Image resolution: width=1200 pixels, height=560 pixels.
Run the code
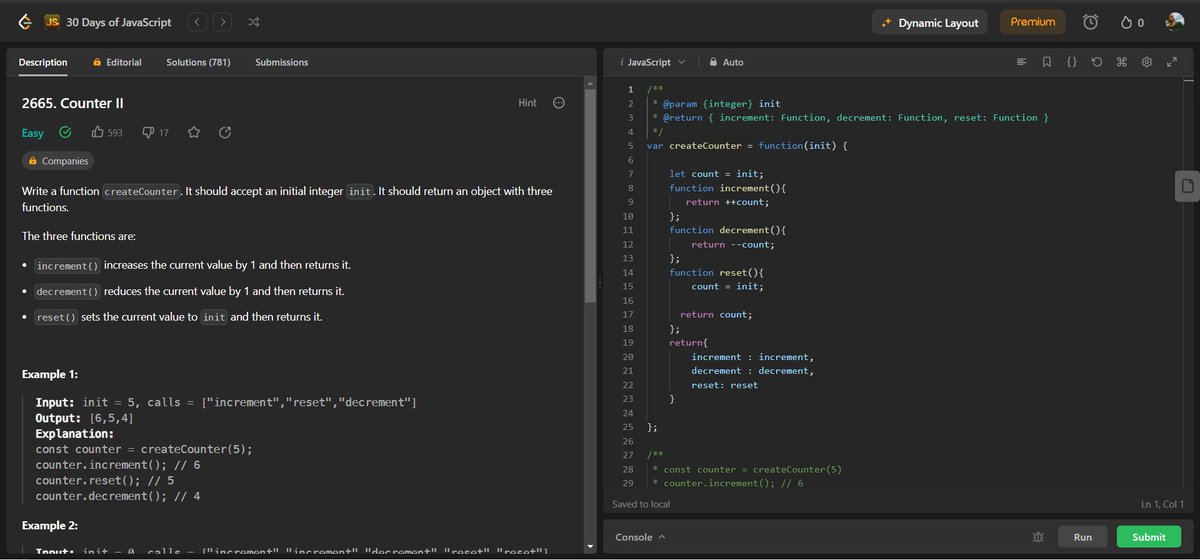pyautogui.click(x=1082, y=537)
